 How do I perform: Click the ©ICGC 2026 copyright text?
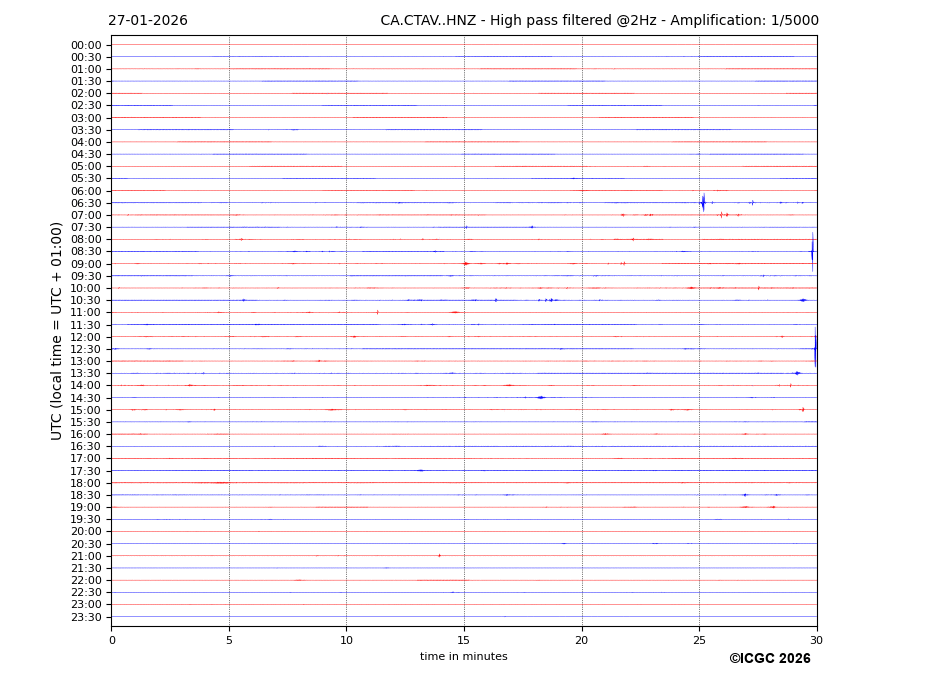[x=769, y=659]
